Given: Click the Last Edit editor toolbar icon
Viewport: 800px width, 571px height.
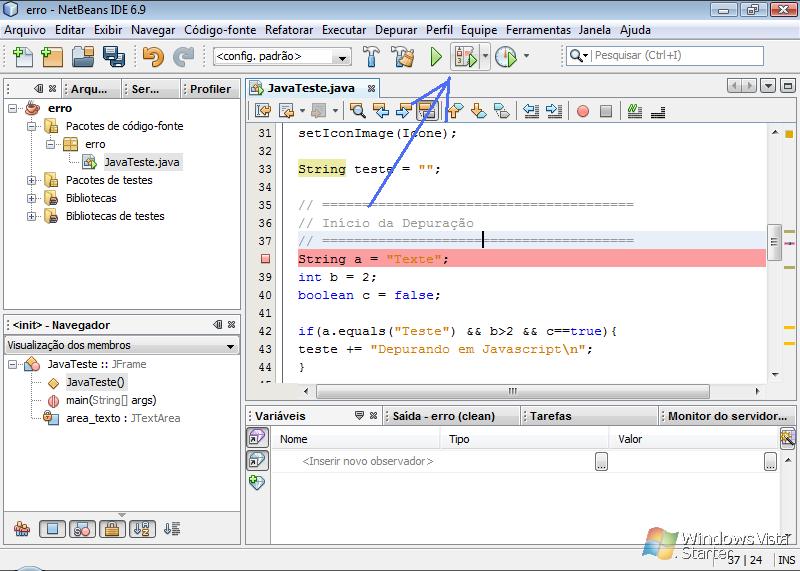Looking at the screenshot, I should pos(263,110).
